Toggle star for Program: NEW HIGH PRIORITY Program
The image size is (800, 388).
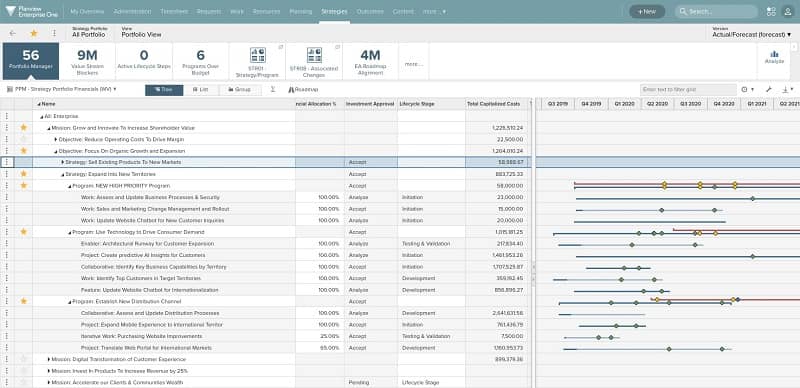[x=23, y=185]
